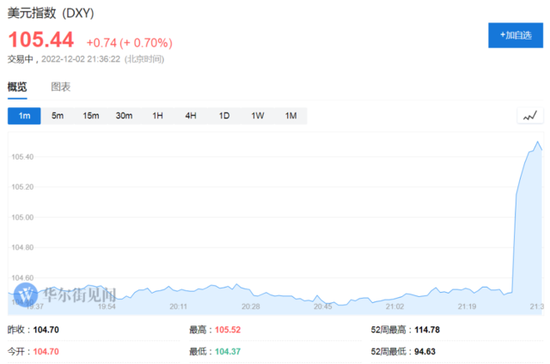Open the 概览 overview tab
This screenshot has height=364, width=550.
point(17,87)
